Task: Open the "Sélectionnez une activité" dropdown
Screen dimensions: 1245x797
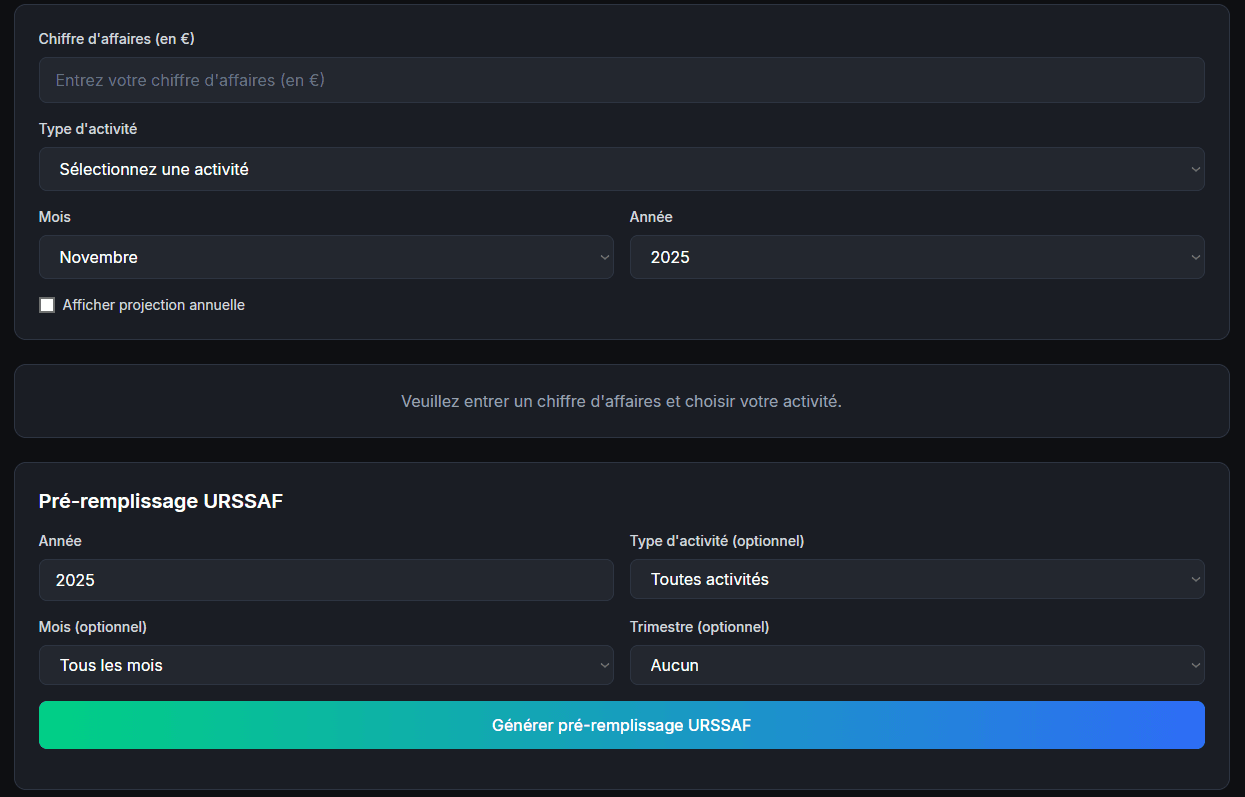Action: (621, 168)
